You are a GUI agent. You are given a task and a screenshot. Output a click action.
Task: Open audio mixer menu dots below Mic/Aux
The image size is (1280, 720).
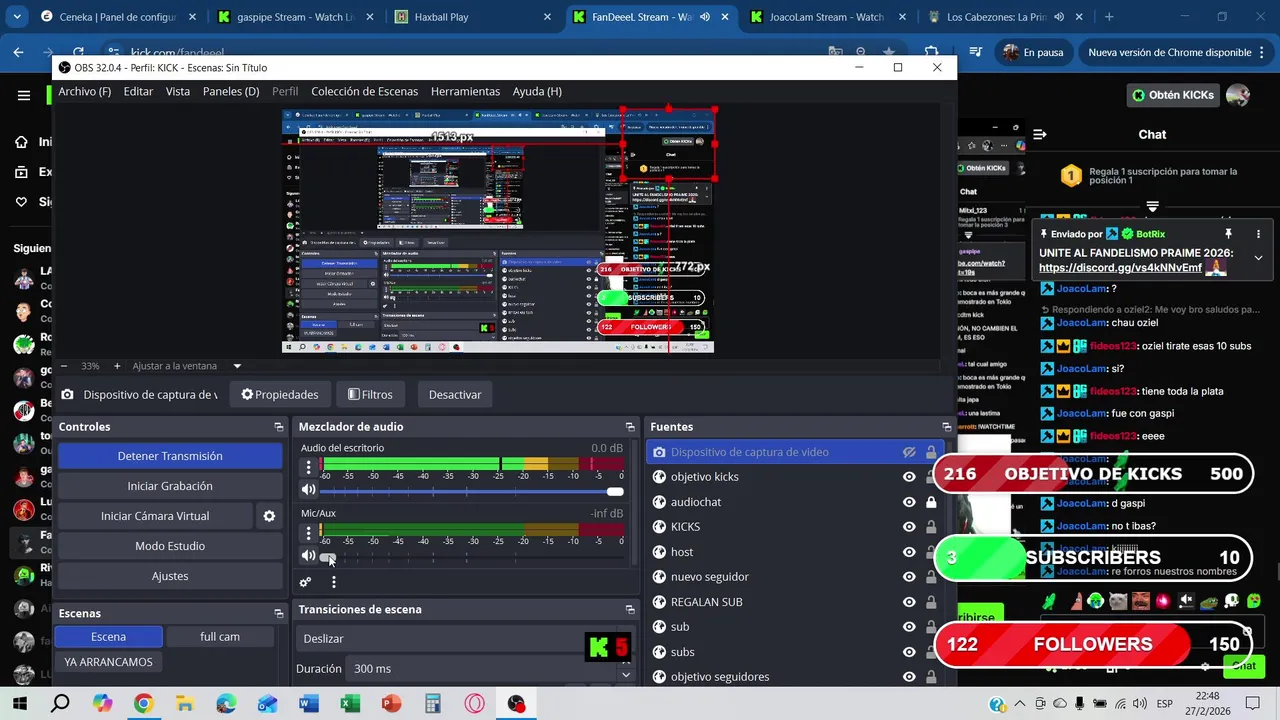pos(333,582)
